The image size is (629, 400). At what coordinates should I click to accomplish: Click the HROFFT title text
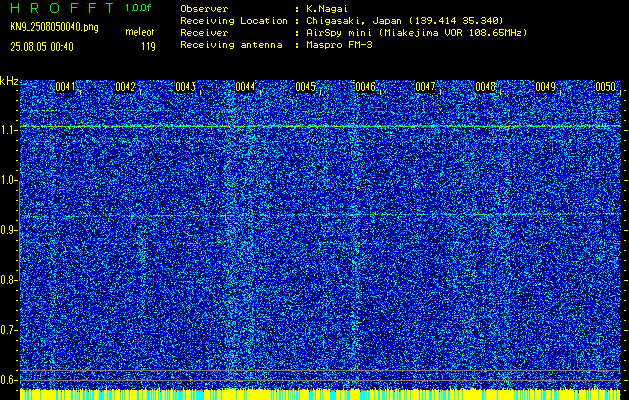point(62,8)
